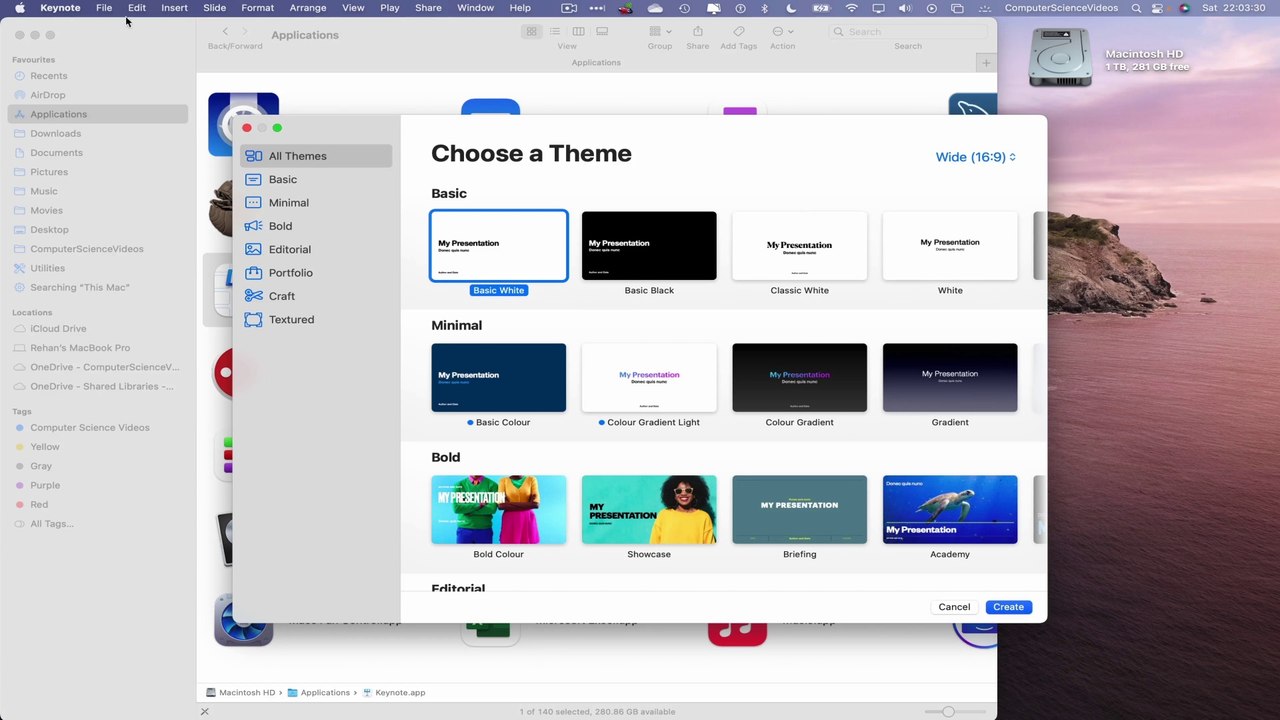Select Textured theme category
This screenshot has width=1280, height=720.
(316, 319)
